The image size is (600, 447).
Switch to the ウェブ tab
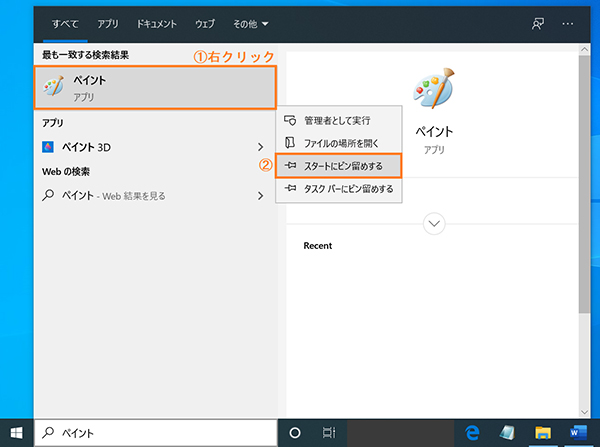tap(205, 24)
